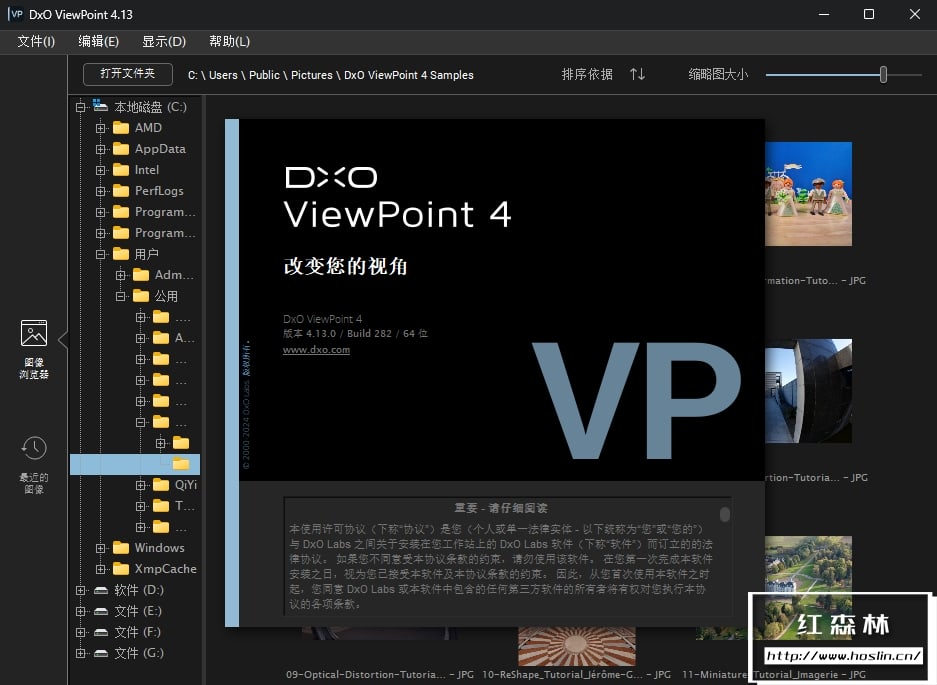Open the fisheye building thumbnail
This screenshot has height=685, width=937.
pos(809,390)
